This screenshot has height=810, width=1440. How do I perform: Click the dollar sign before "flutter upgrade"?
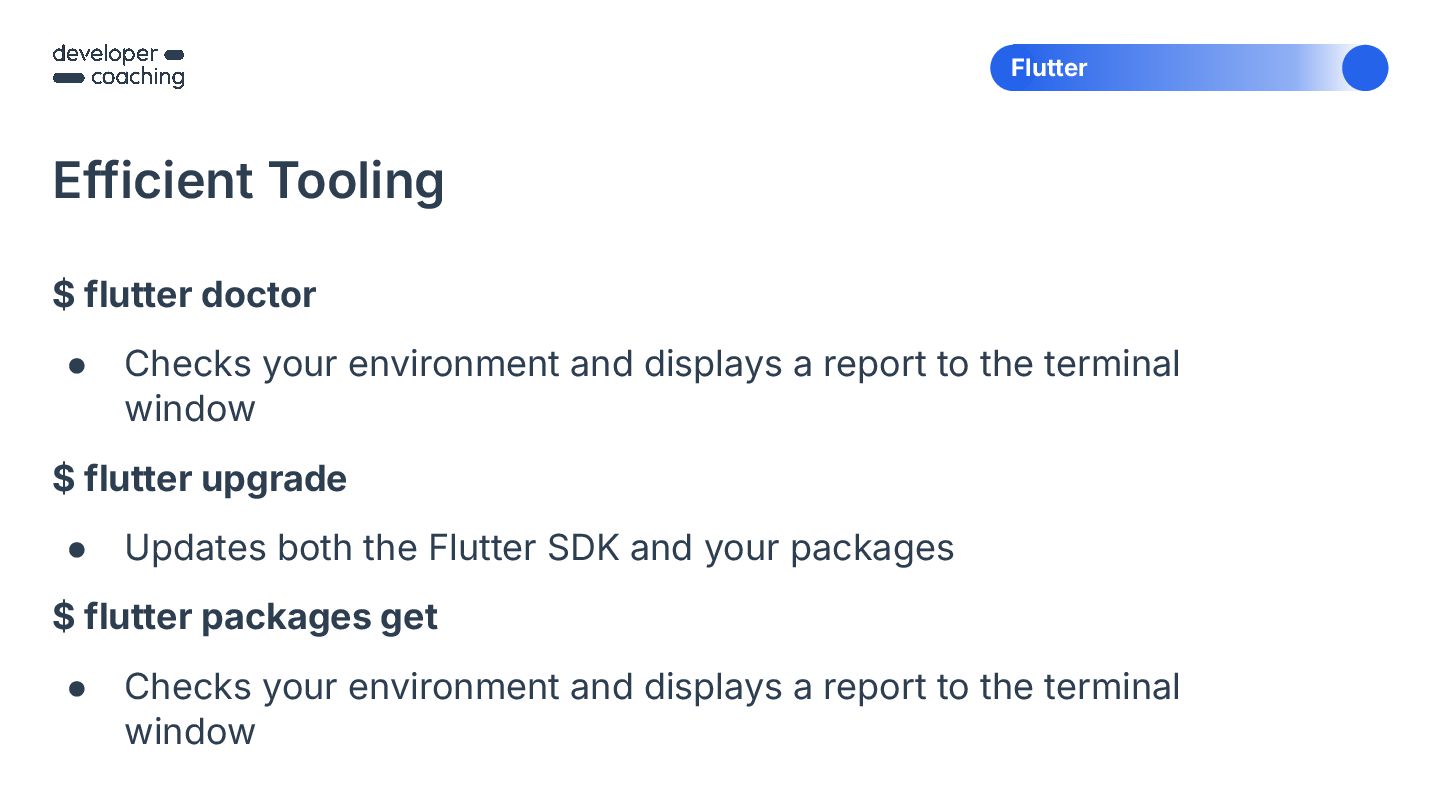click(64, 479)
